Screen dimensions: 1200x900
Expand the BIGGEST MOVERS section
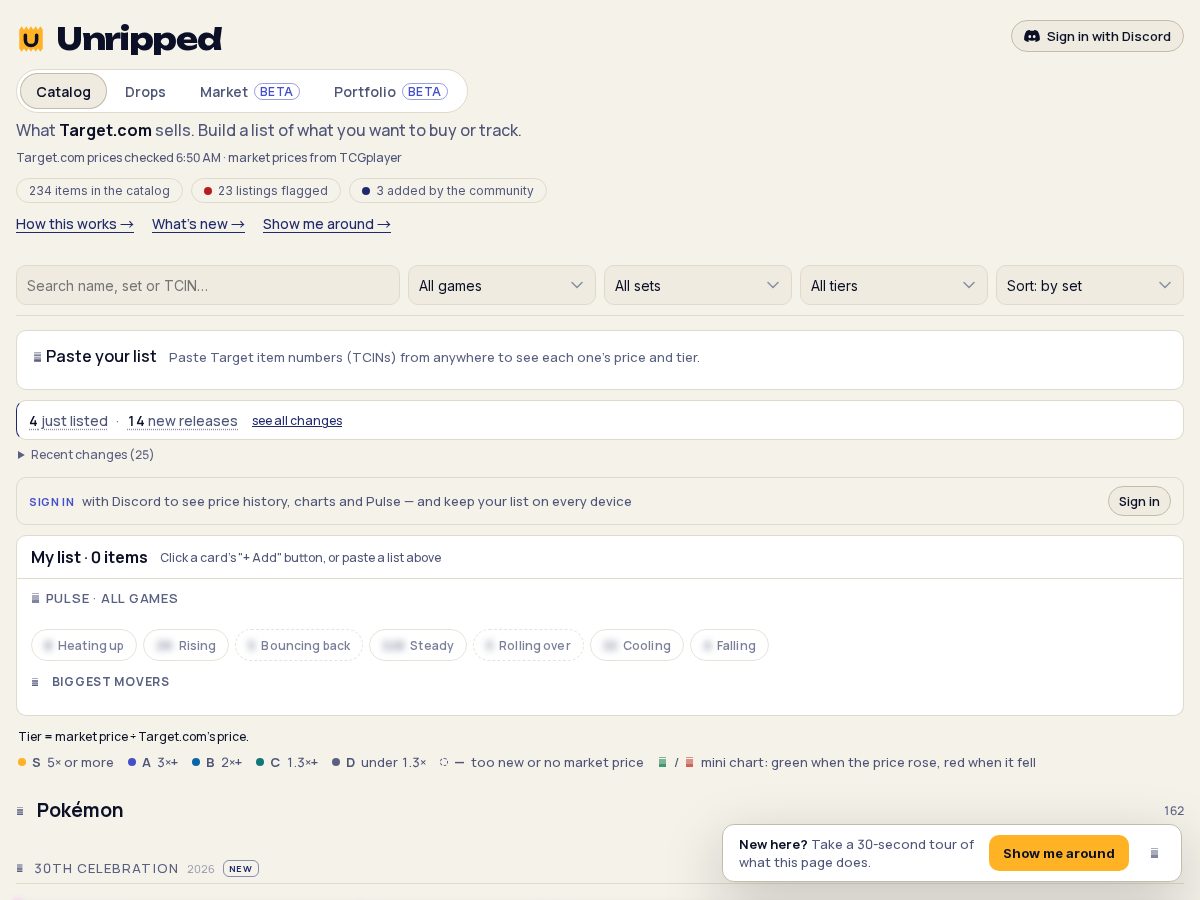100,681
